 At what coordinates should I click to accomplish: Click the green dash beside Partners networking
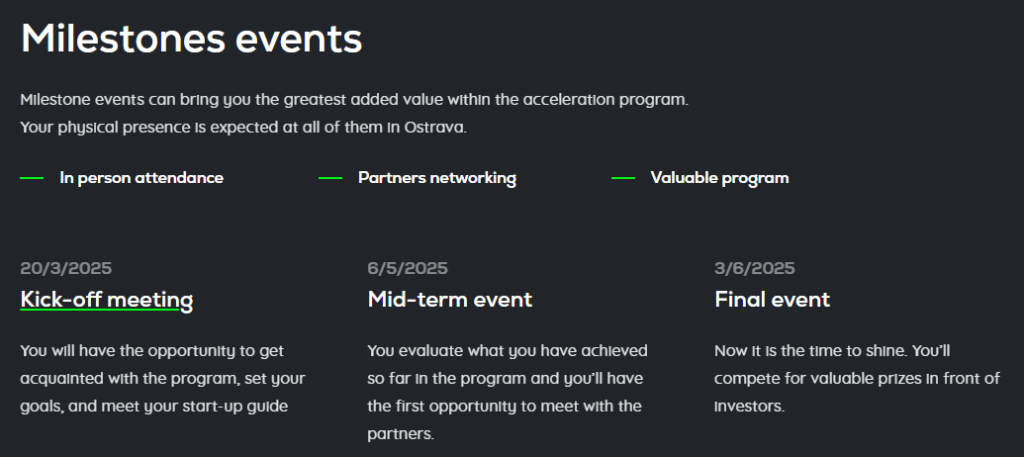coord(330,178)
